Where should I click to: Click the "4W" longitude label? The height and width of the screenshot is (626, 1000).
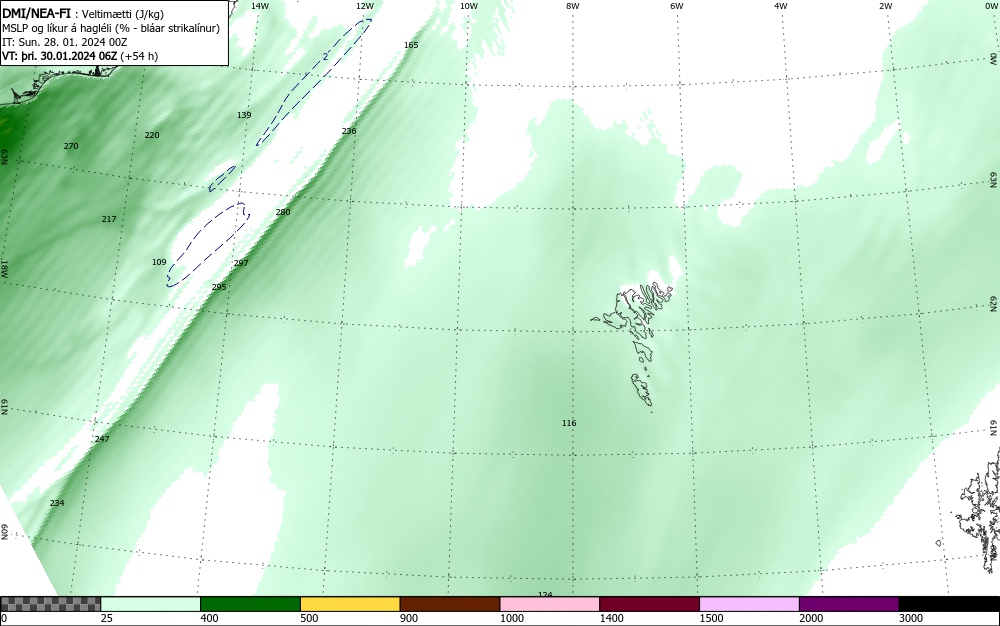781,6
